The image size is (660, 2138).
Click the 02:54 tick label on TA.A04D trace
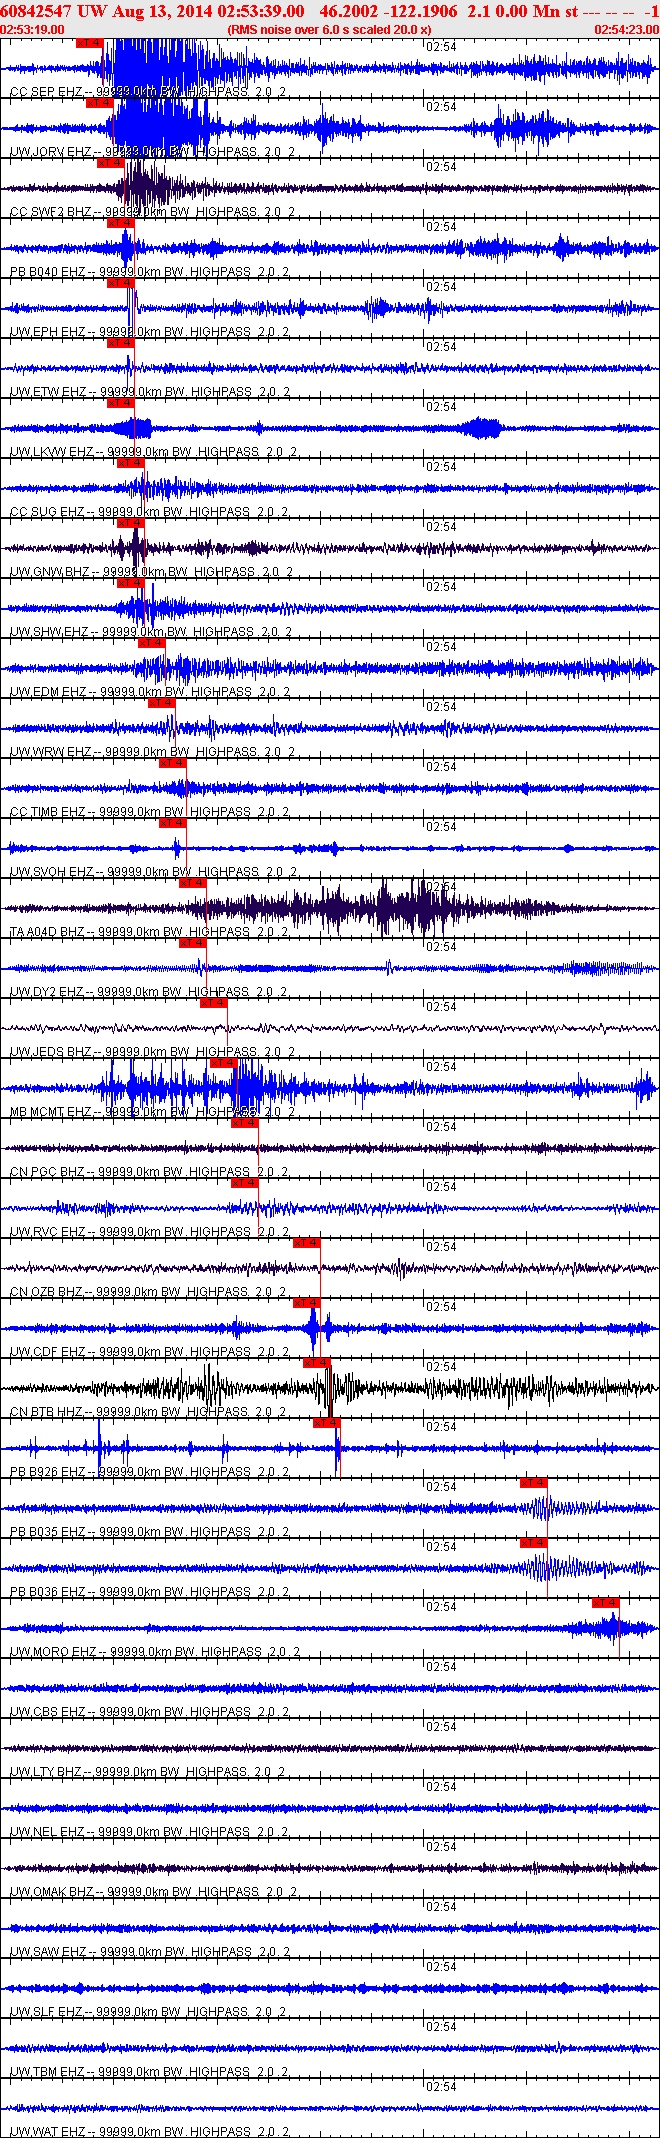point(441,887)
